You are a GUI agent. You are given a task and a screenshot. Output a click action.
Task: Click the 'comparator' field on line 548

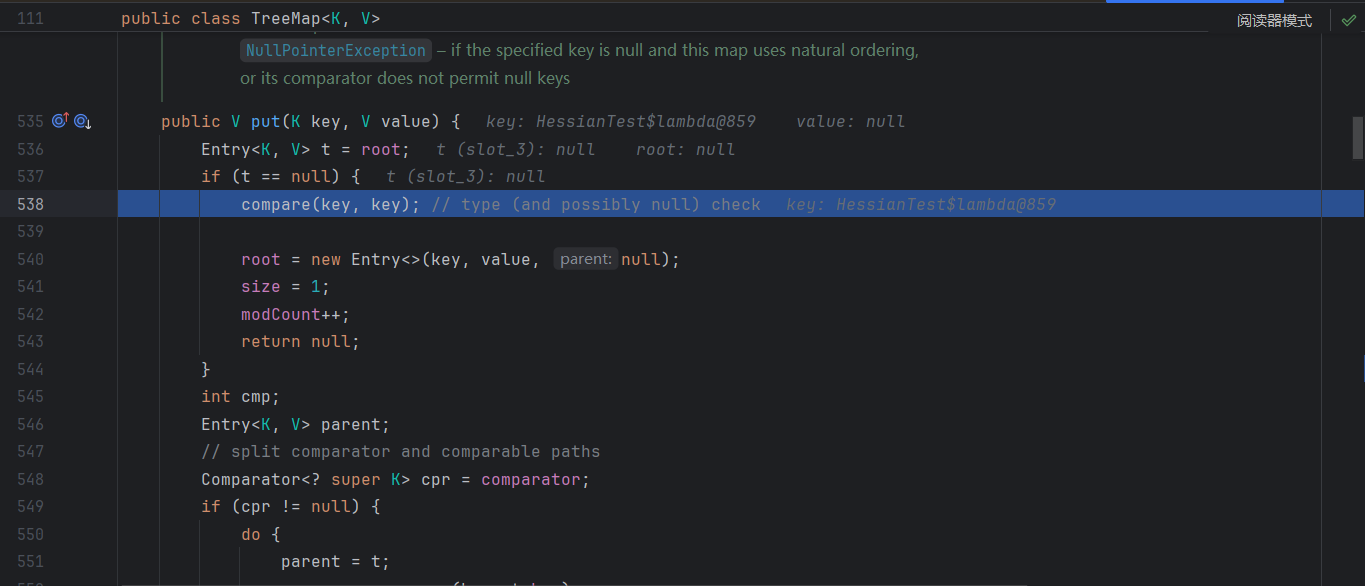530,479
